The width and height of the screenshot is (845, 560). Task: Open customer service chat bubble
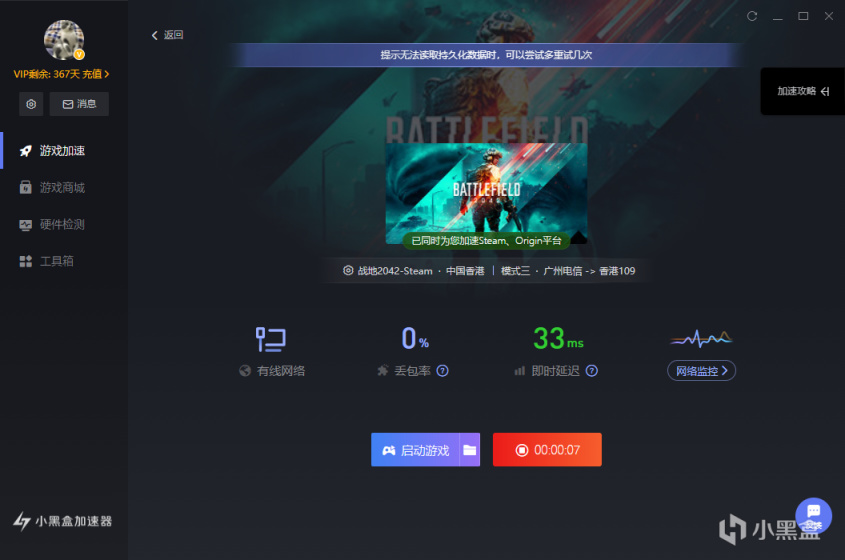click(x=813, y=515)
